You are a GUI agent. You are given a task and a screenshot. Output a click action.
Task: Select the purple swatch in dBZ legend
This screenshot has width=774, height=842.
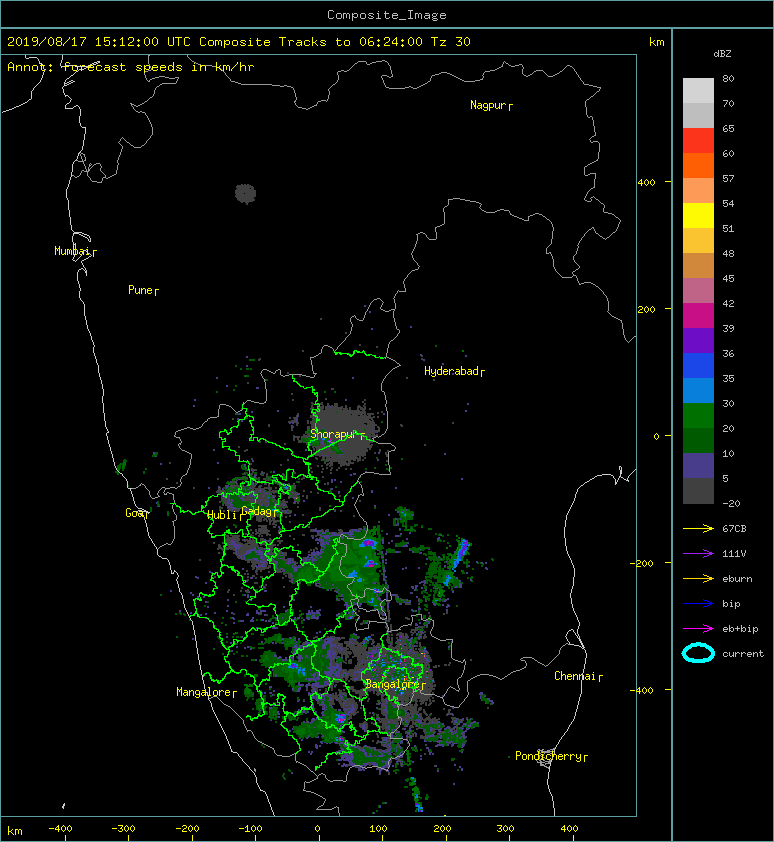pos(698,340)
